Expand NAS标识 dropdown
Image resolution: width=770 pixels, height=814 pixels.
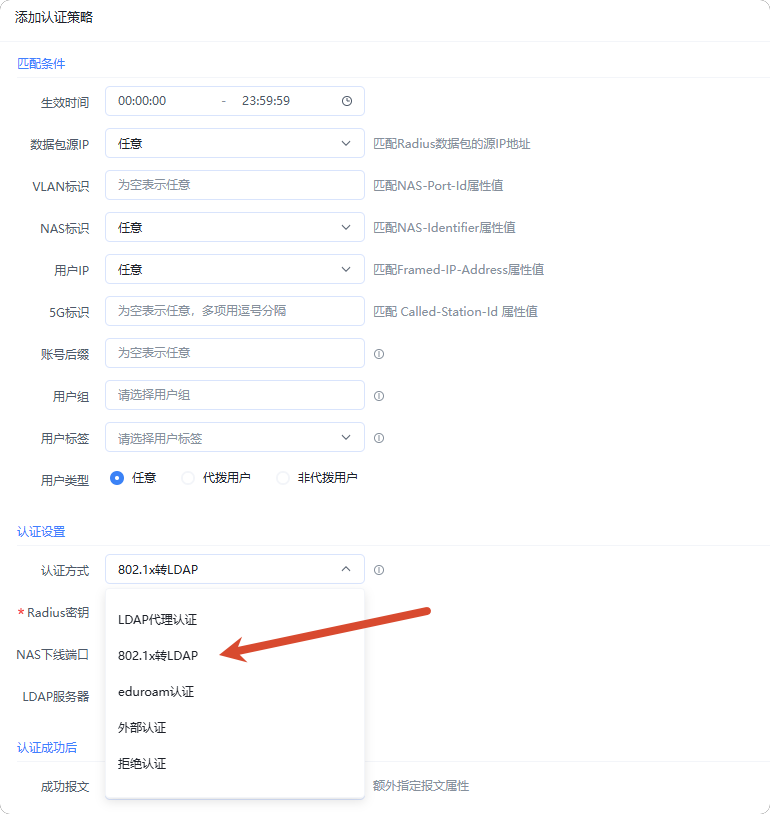pyautogui.click(x=235, y=227)
